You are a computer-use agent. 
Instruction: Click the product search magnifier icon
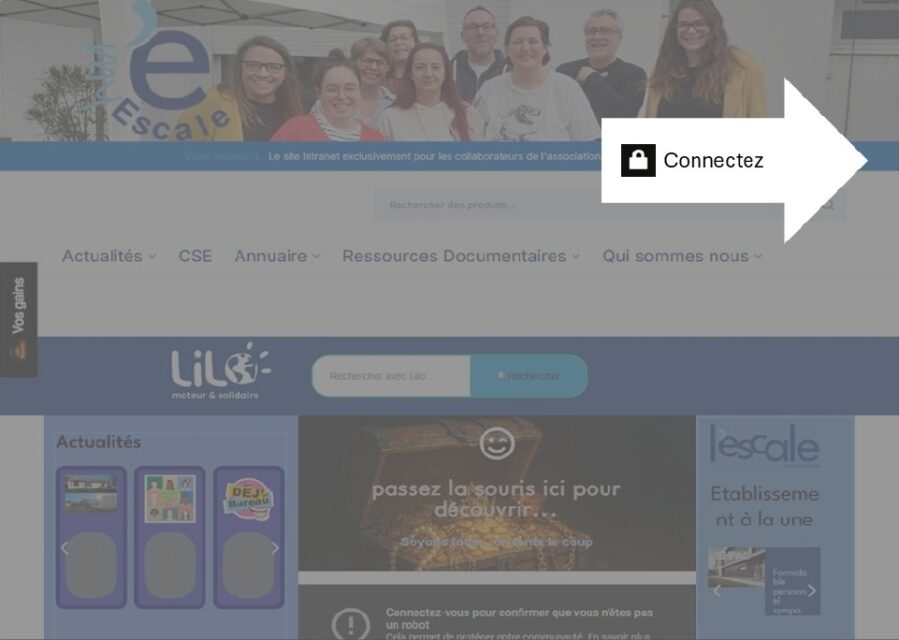point(828,205)
